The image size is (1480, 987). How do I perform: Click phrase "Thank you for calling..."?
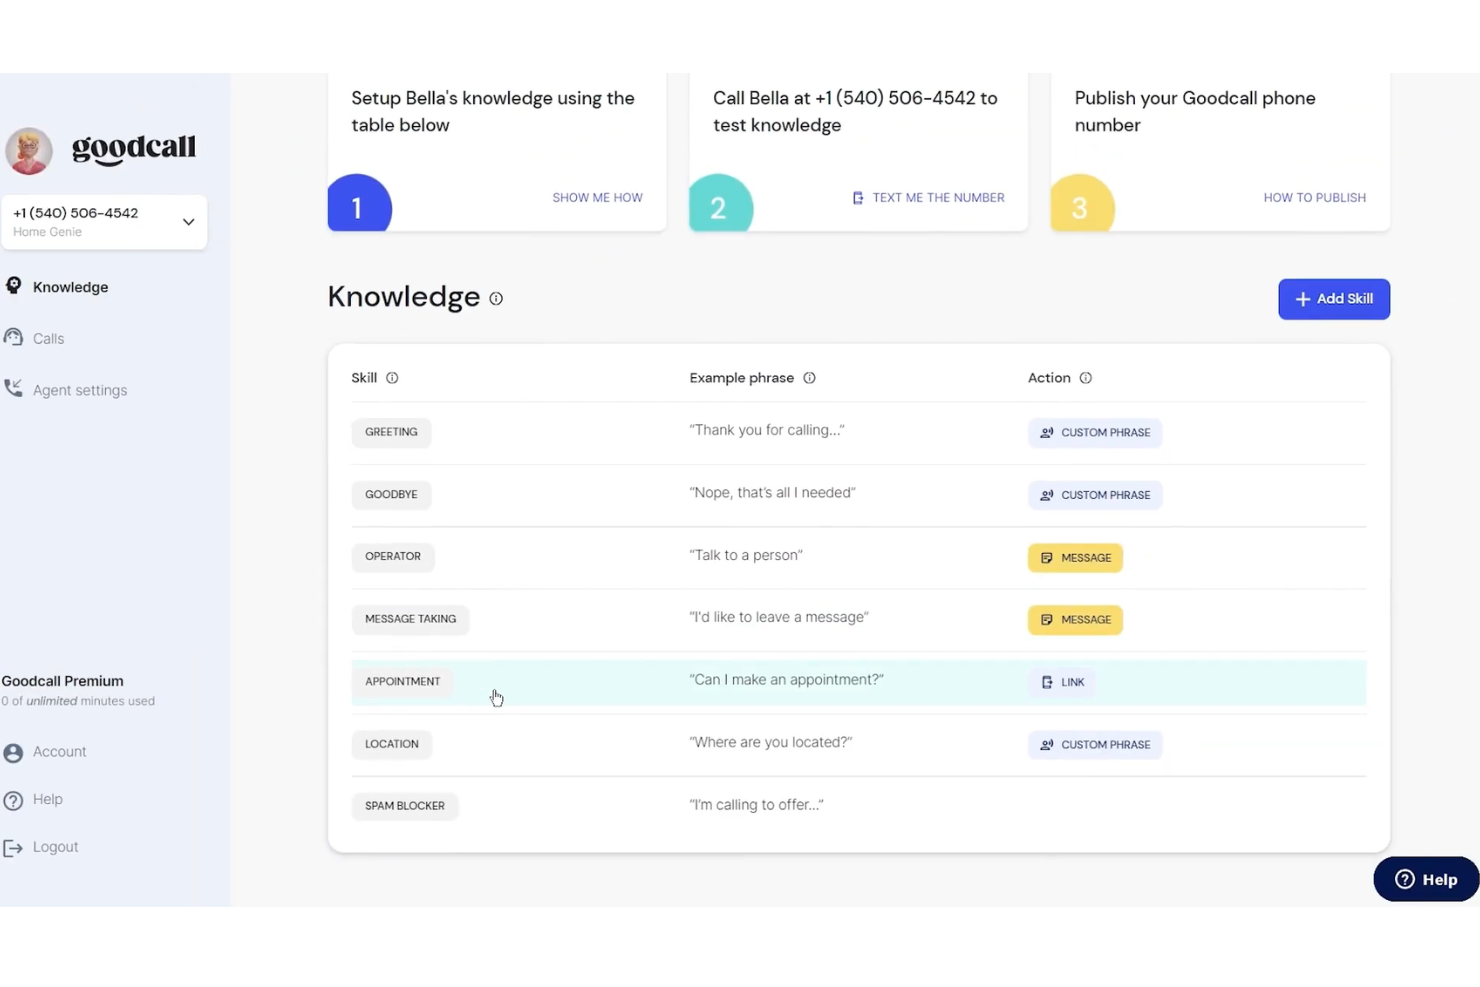(x=767, y=430)
